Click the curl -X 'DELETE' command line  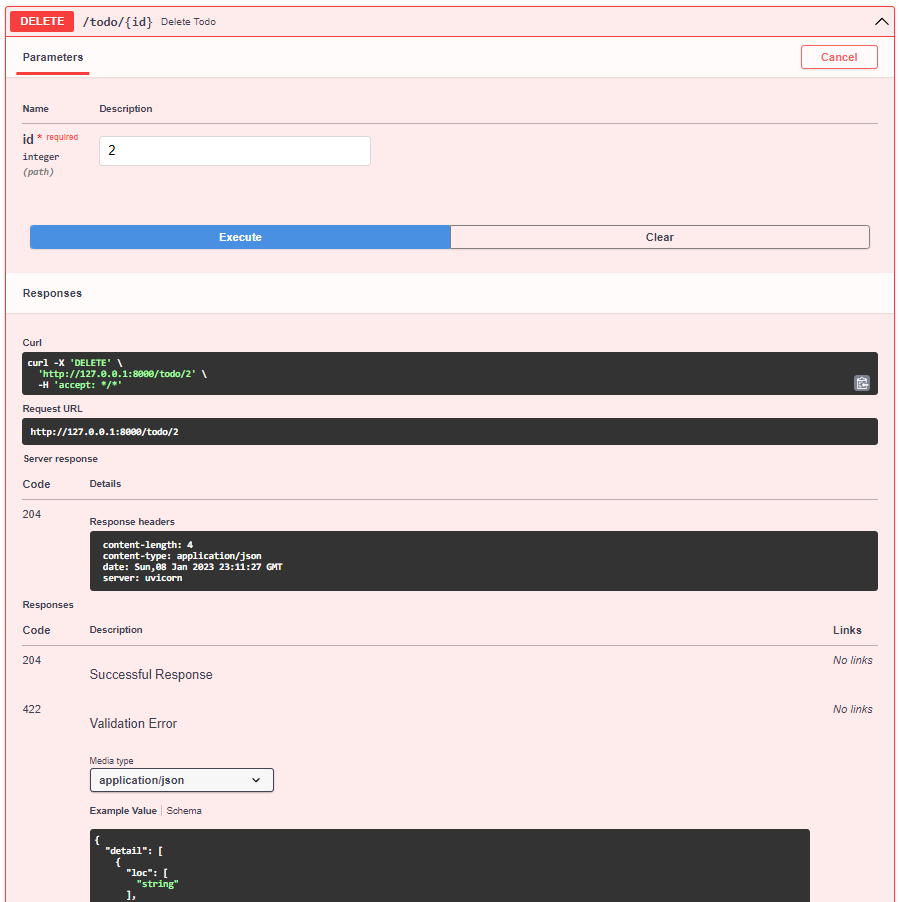coord(75,362)
